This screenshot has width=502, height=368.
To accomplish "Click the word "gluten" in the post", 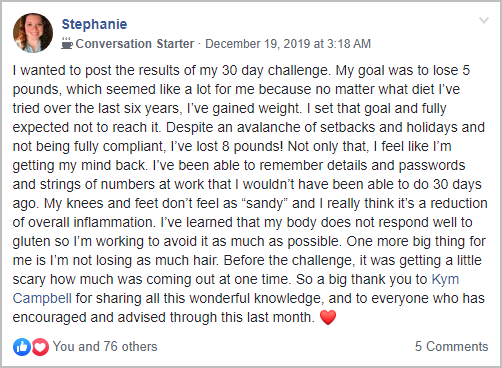I will point(31,242).
